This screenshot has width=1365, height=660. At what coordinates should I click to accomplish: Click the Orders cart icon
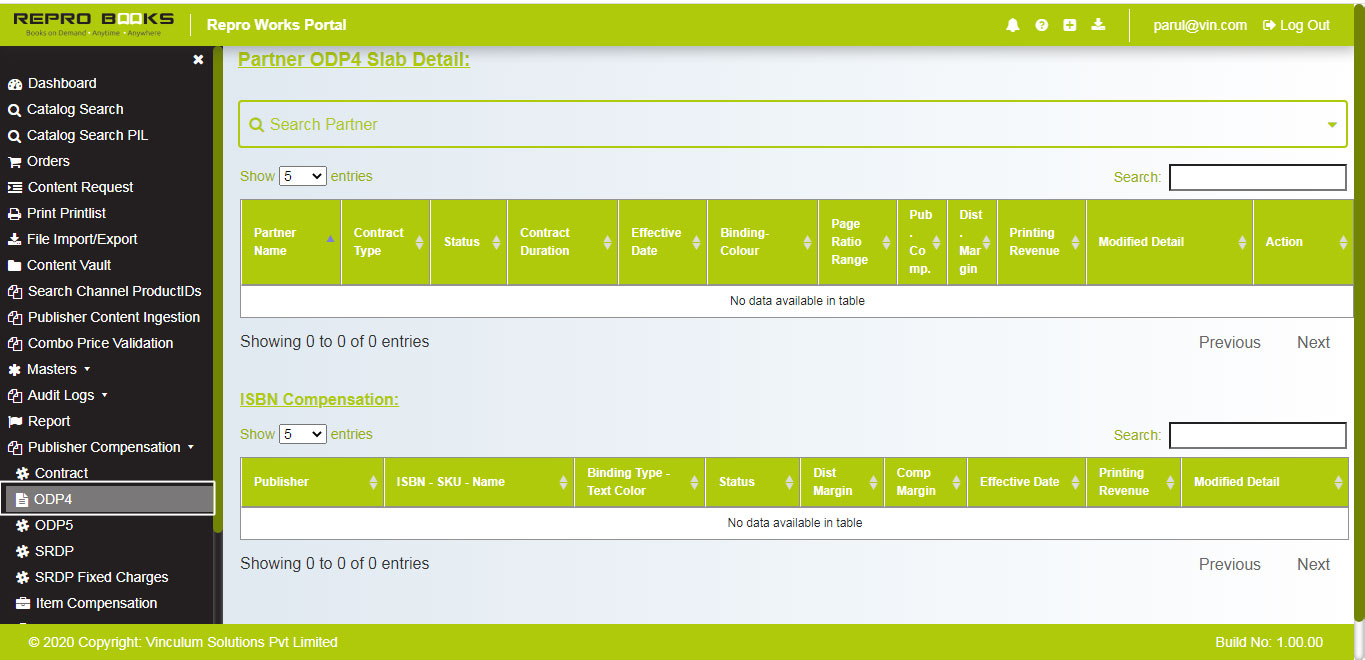(x=15, y=162)
